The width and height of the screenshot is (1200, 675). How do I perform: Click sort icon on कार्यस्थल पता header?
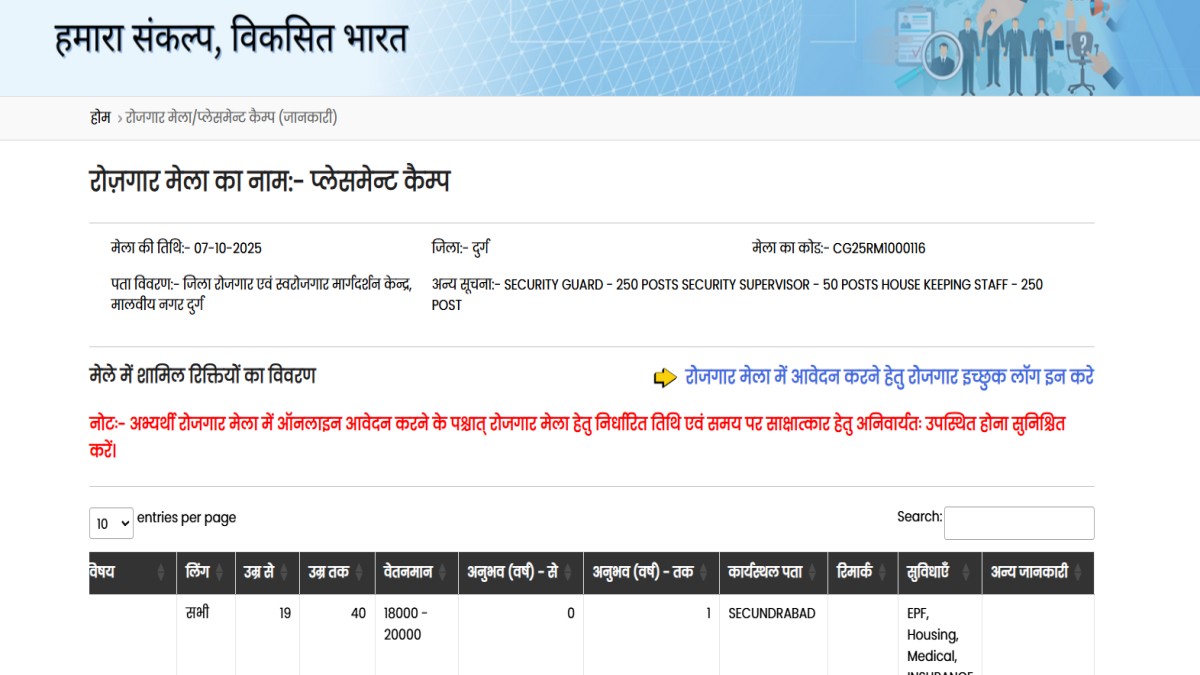[818, 573]
